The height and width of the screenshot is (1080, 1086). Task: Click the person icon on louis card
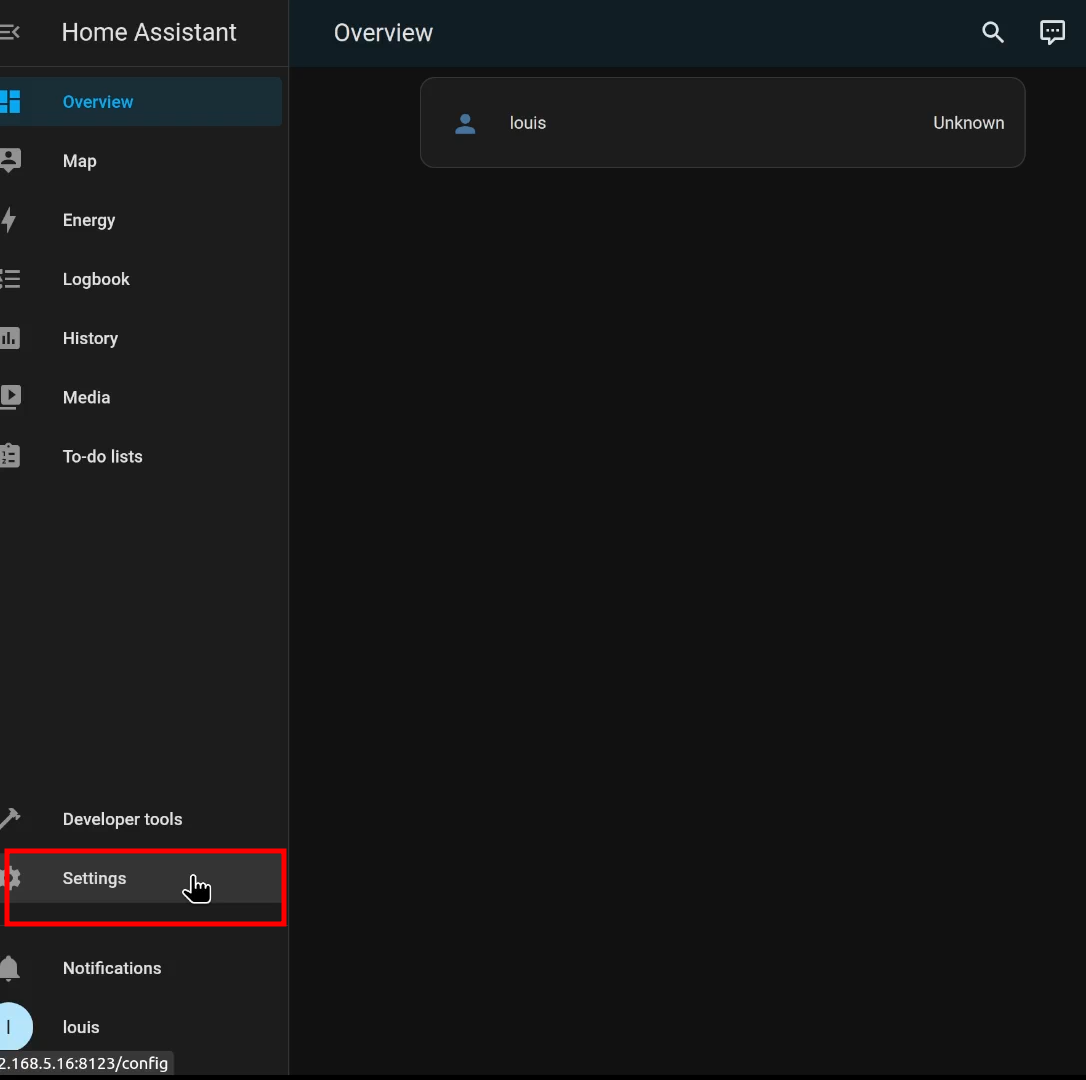[465, 123]
